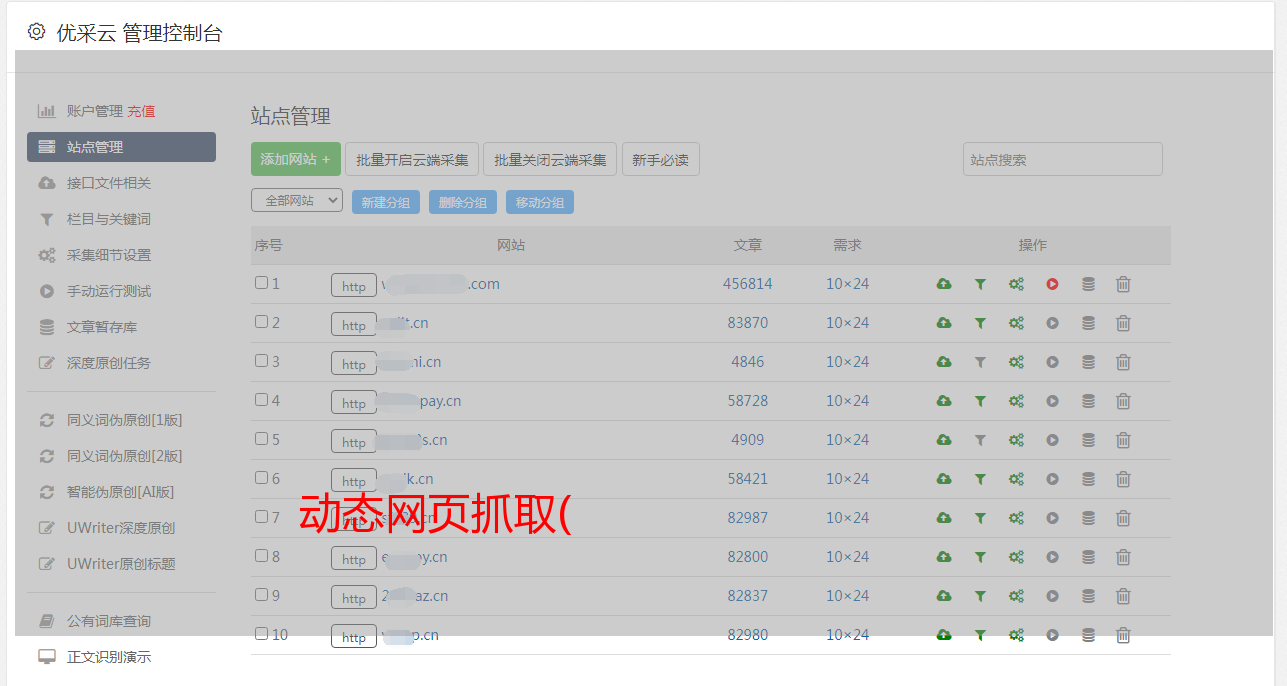Click the 站点搜索 search field

[x=1062, y=160]
